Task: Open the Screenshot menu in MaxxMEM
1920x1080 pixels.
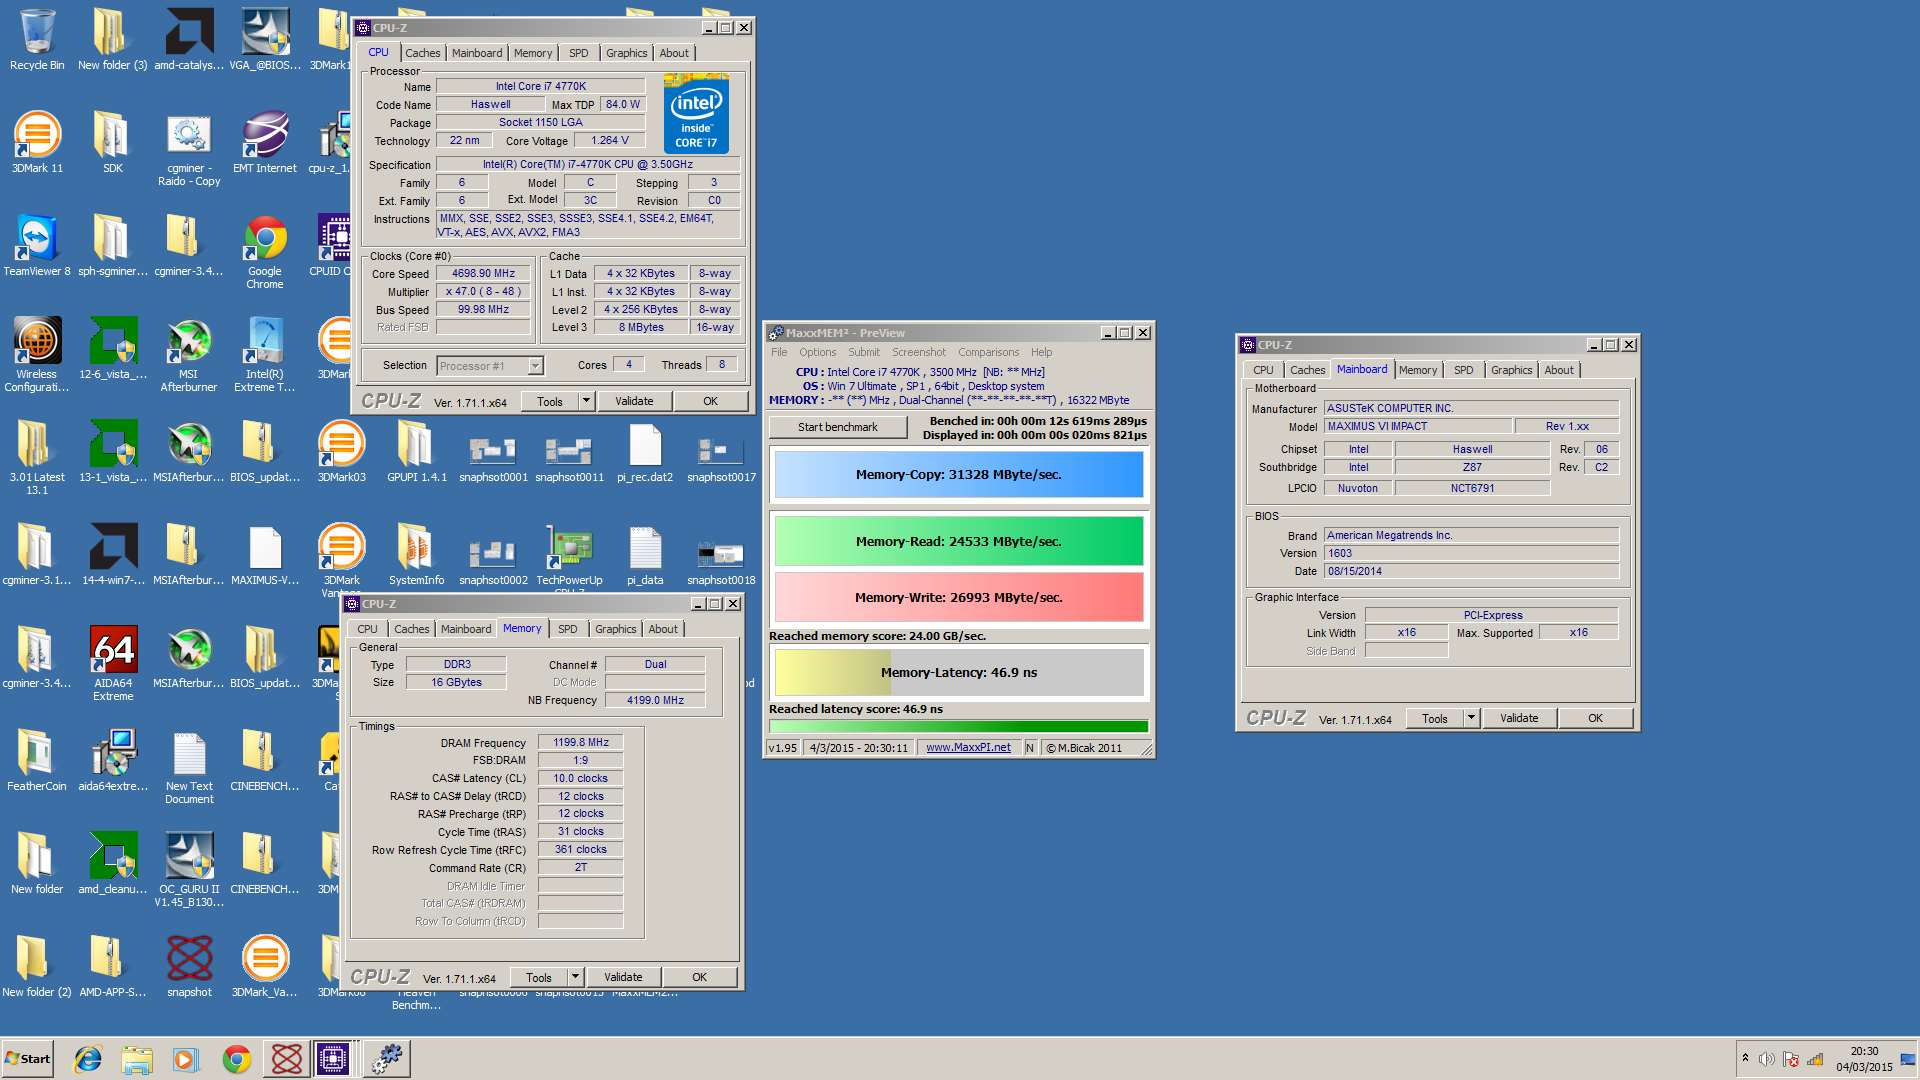Action: click(x=918, y=352)
